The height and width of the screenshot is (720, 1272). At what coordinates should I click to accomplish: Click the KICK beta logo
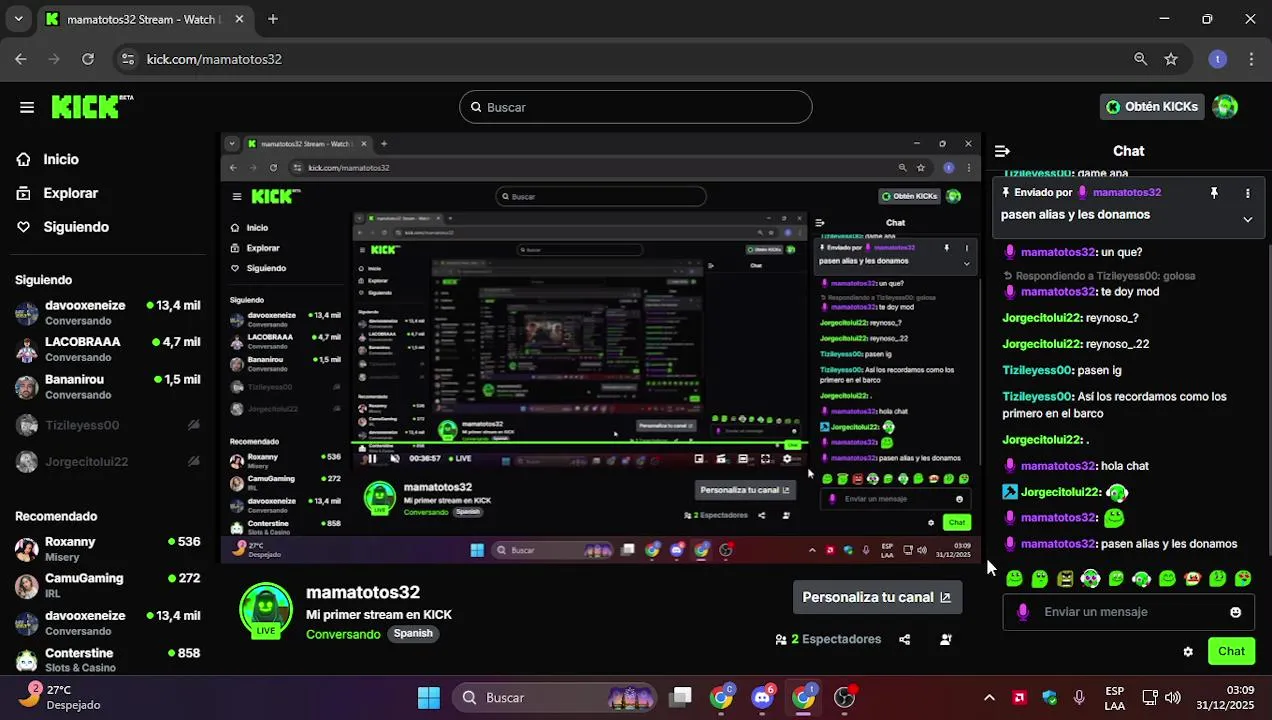92,106
